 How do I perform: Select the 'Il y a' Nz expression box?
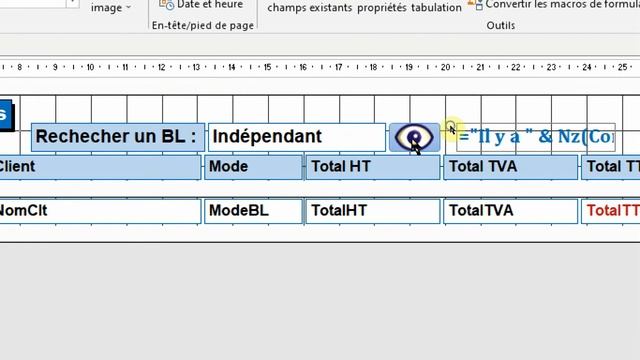(536, 137)
